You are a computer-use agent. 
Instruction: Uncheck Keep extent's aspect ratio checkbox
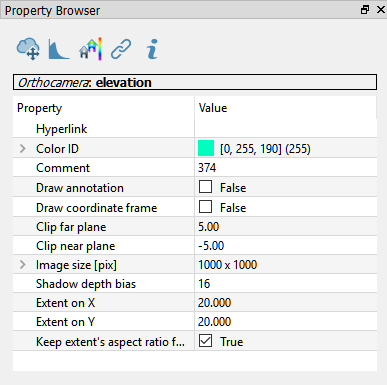pyautogui.click(x=205, y=341)
